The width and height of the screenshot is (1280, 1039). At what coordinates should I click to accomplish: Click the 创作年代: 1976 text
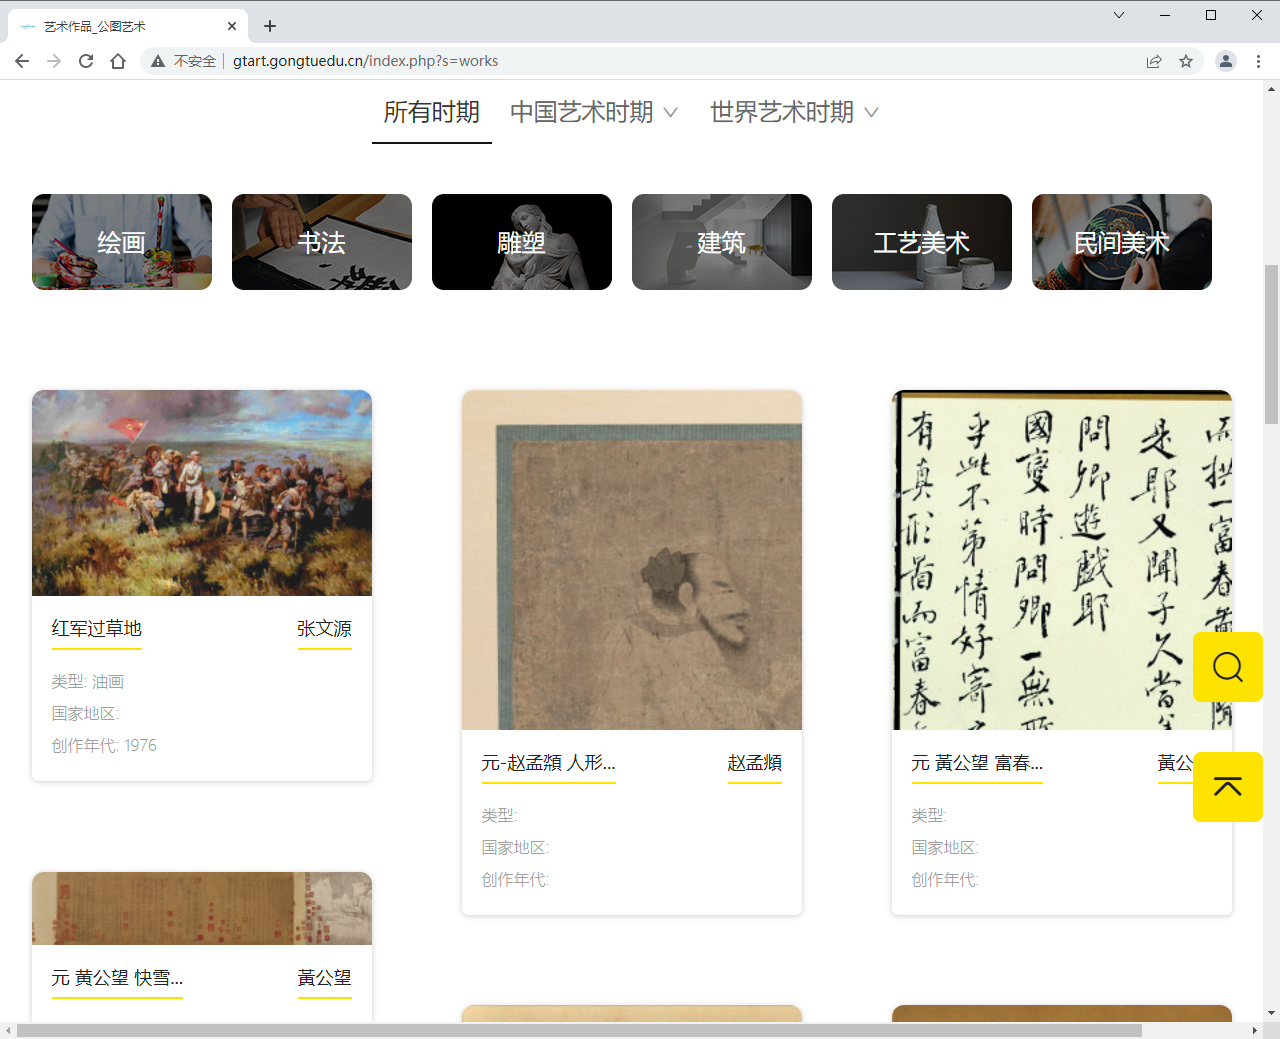tap(104, 746)
